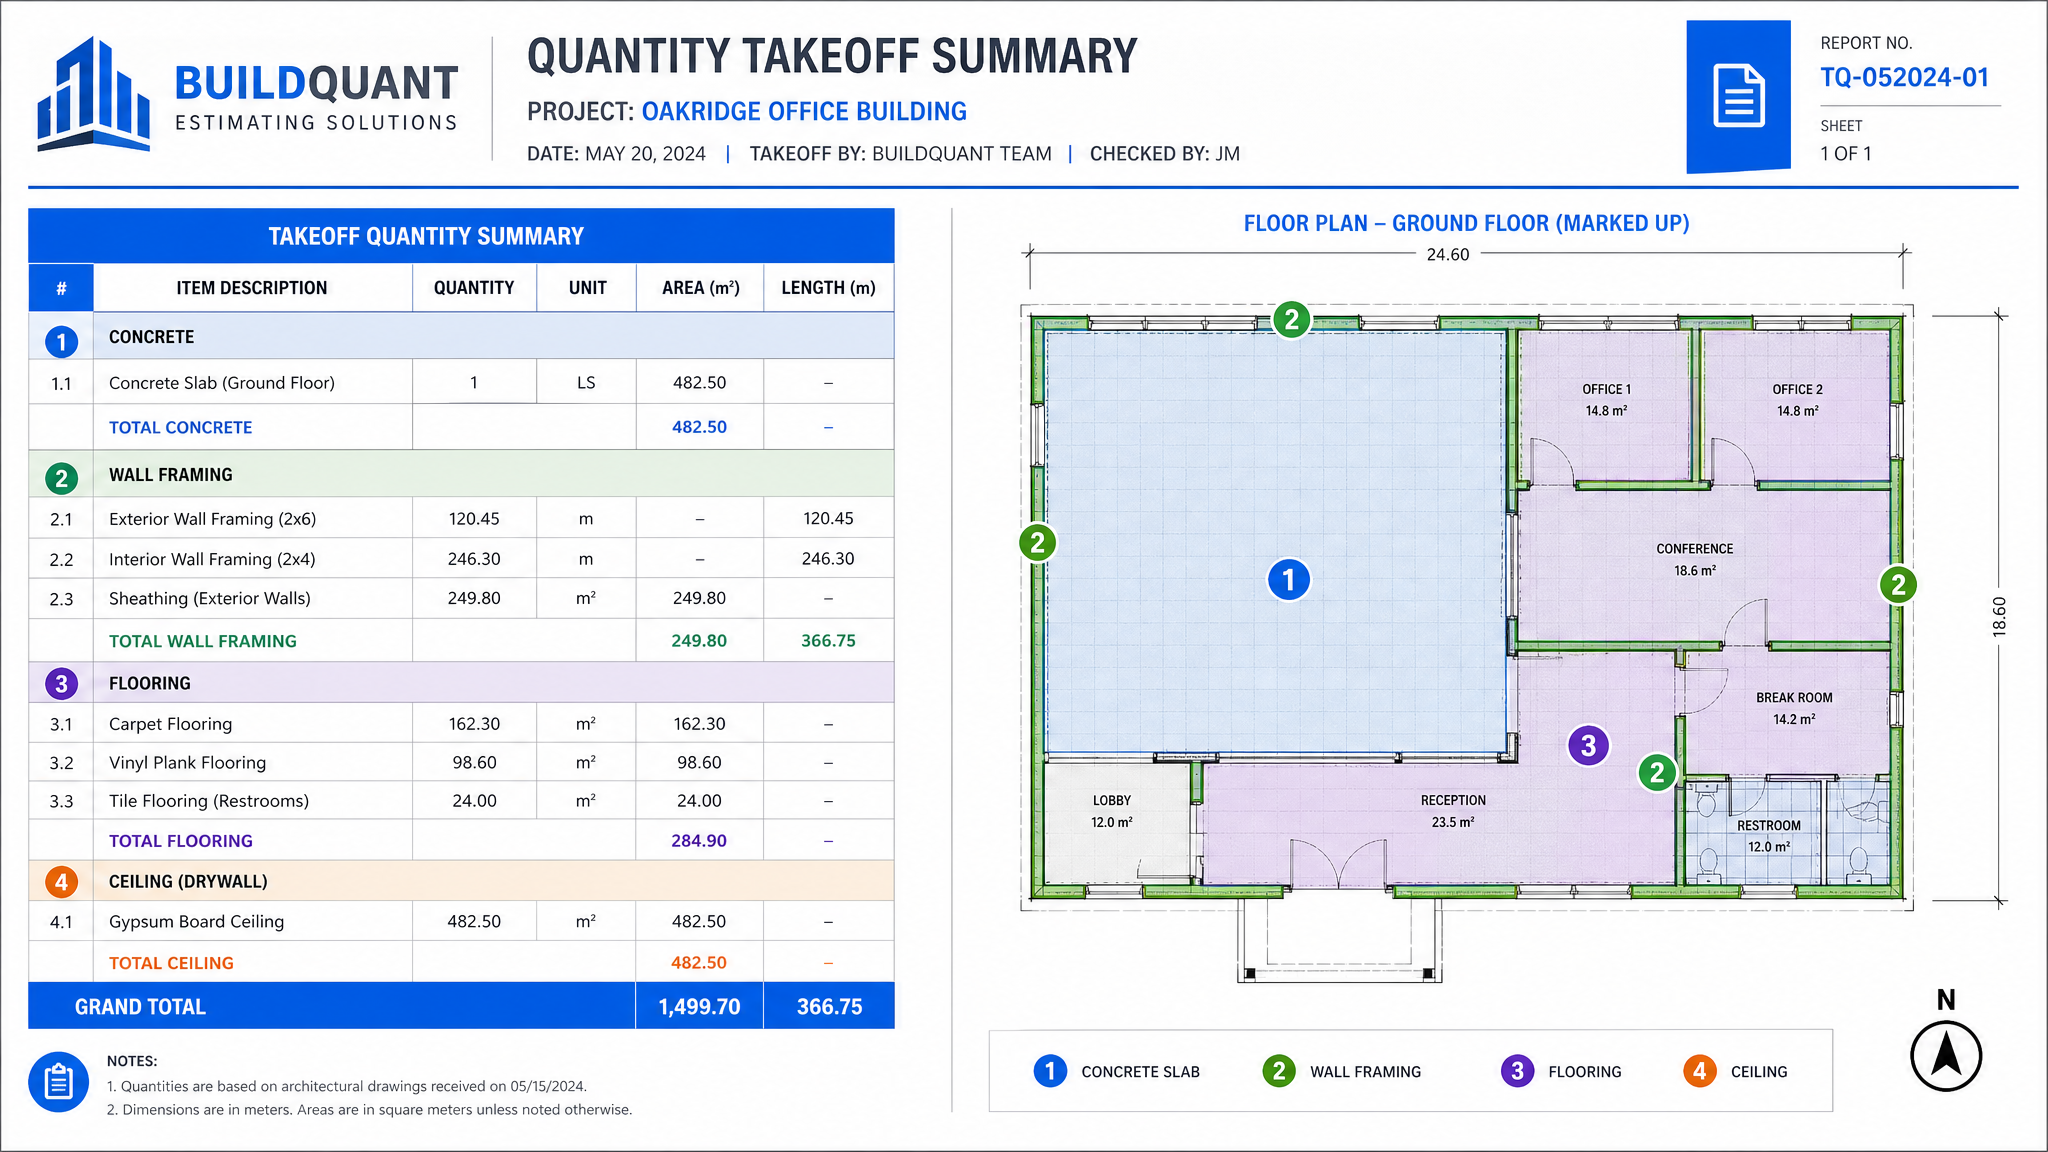Click the Conference room label

tap(1694, 560)
